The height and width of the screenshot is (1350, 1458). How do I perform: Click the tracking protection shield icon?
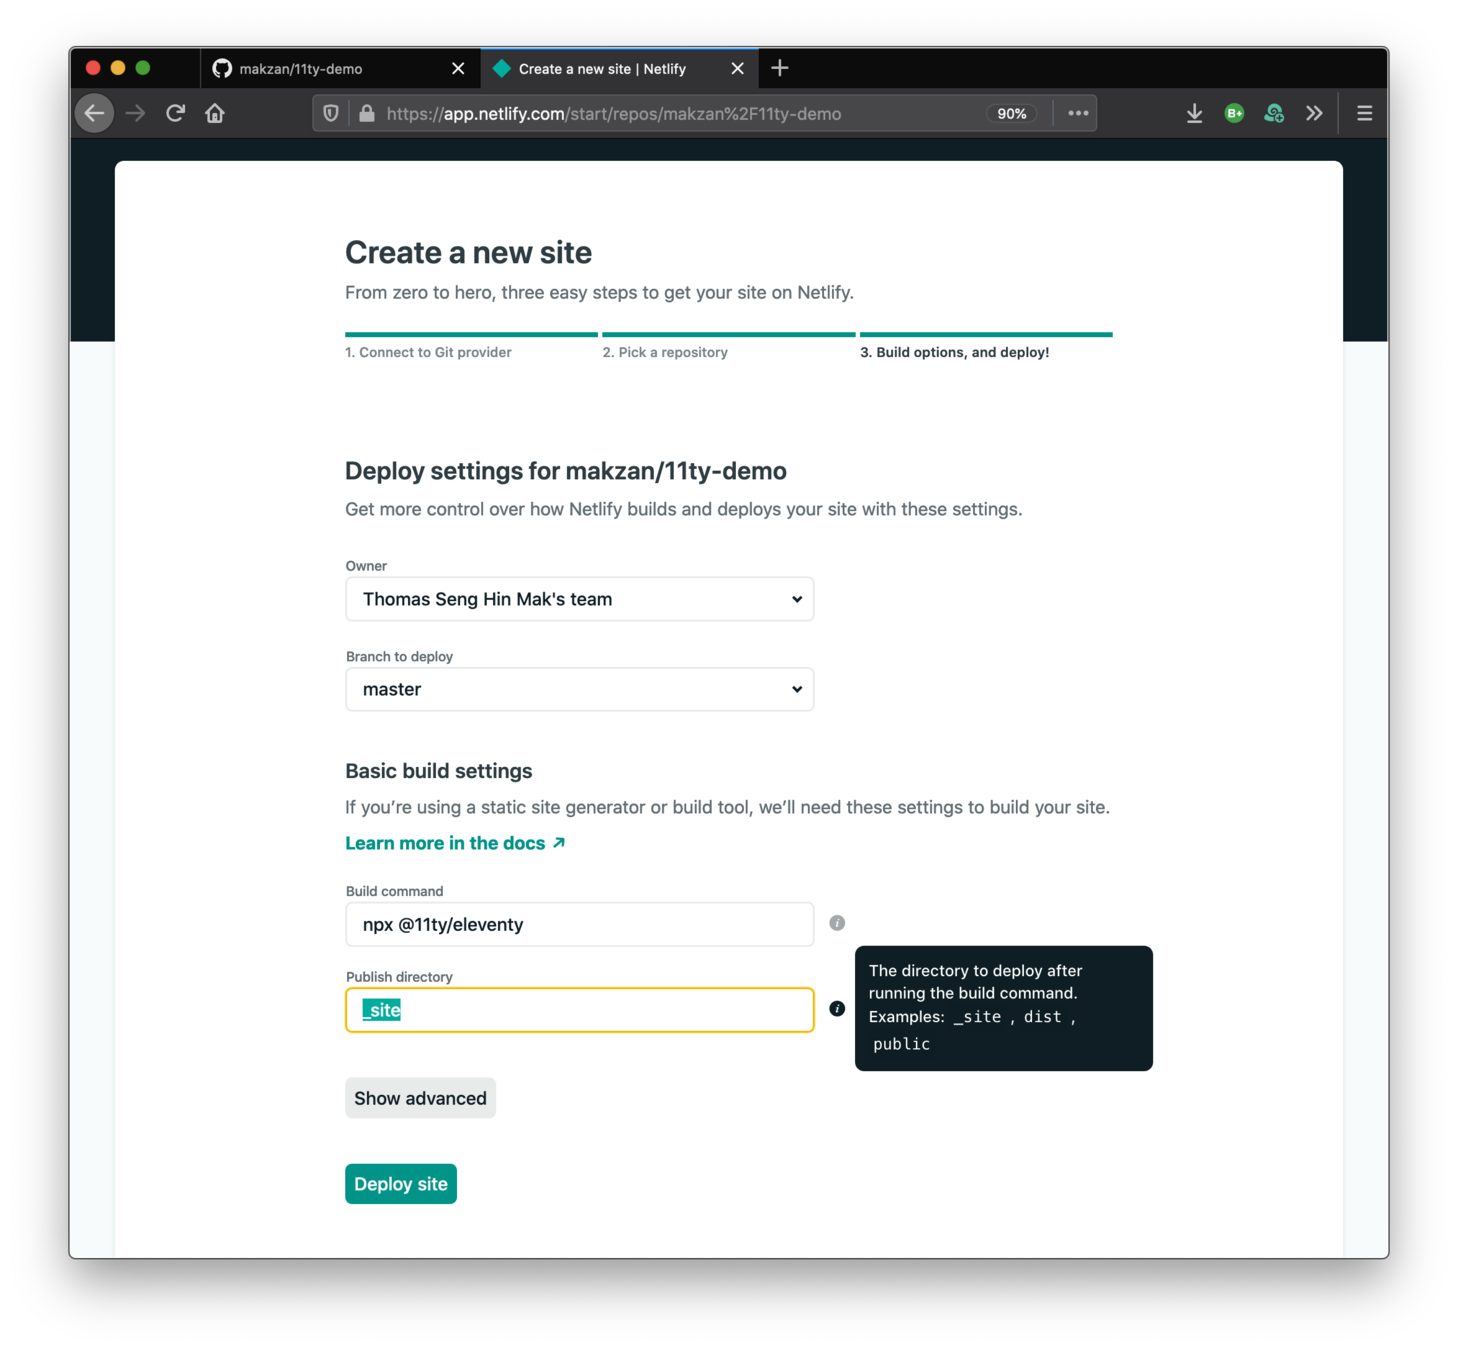point(331,113)
